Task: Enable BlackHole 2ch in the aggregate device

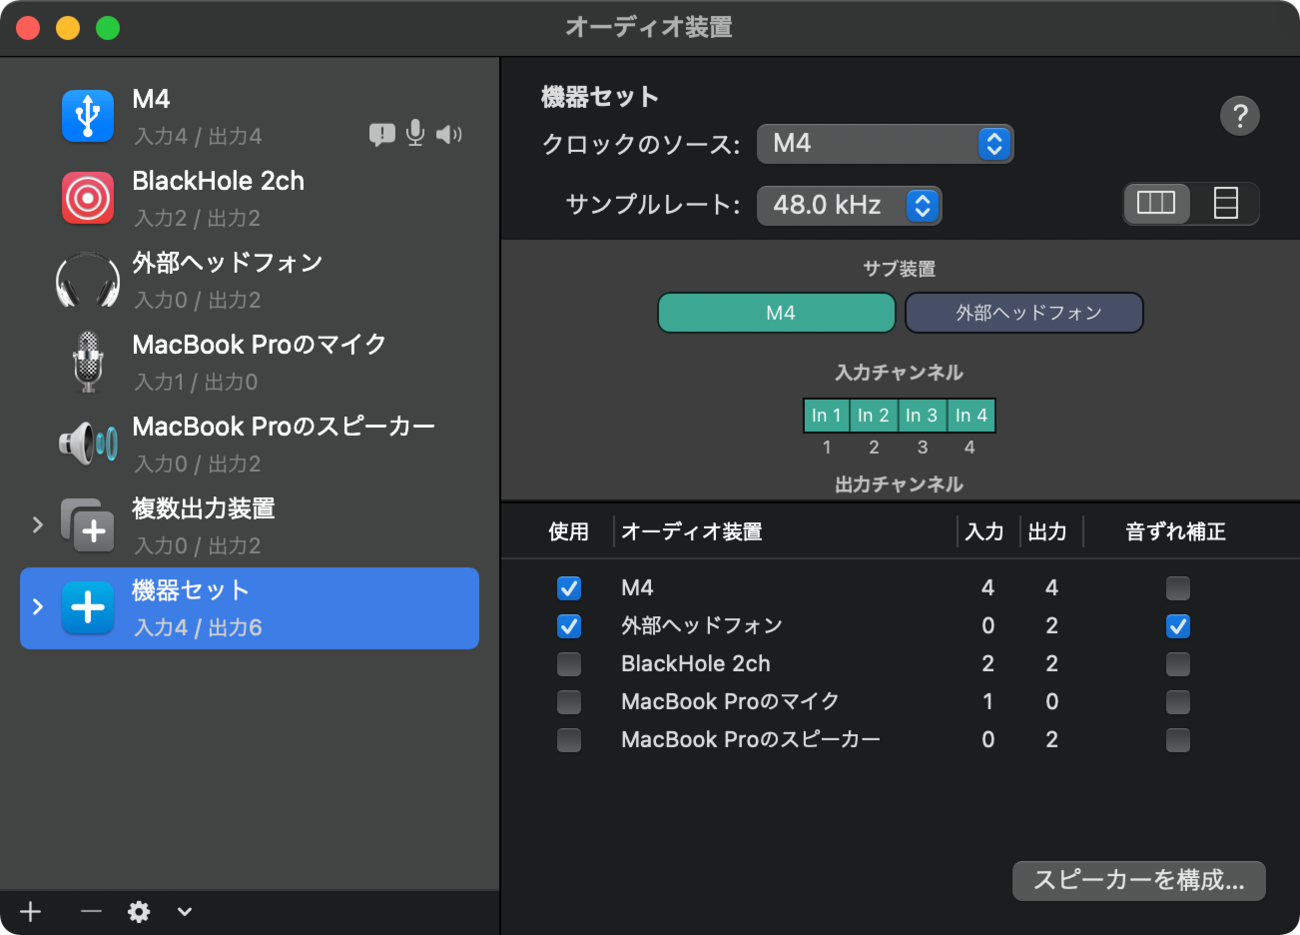Action: click(x=569, y=664)
